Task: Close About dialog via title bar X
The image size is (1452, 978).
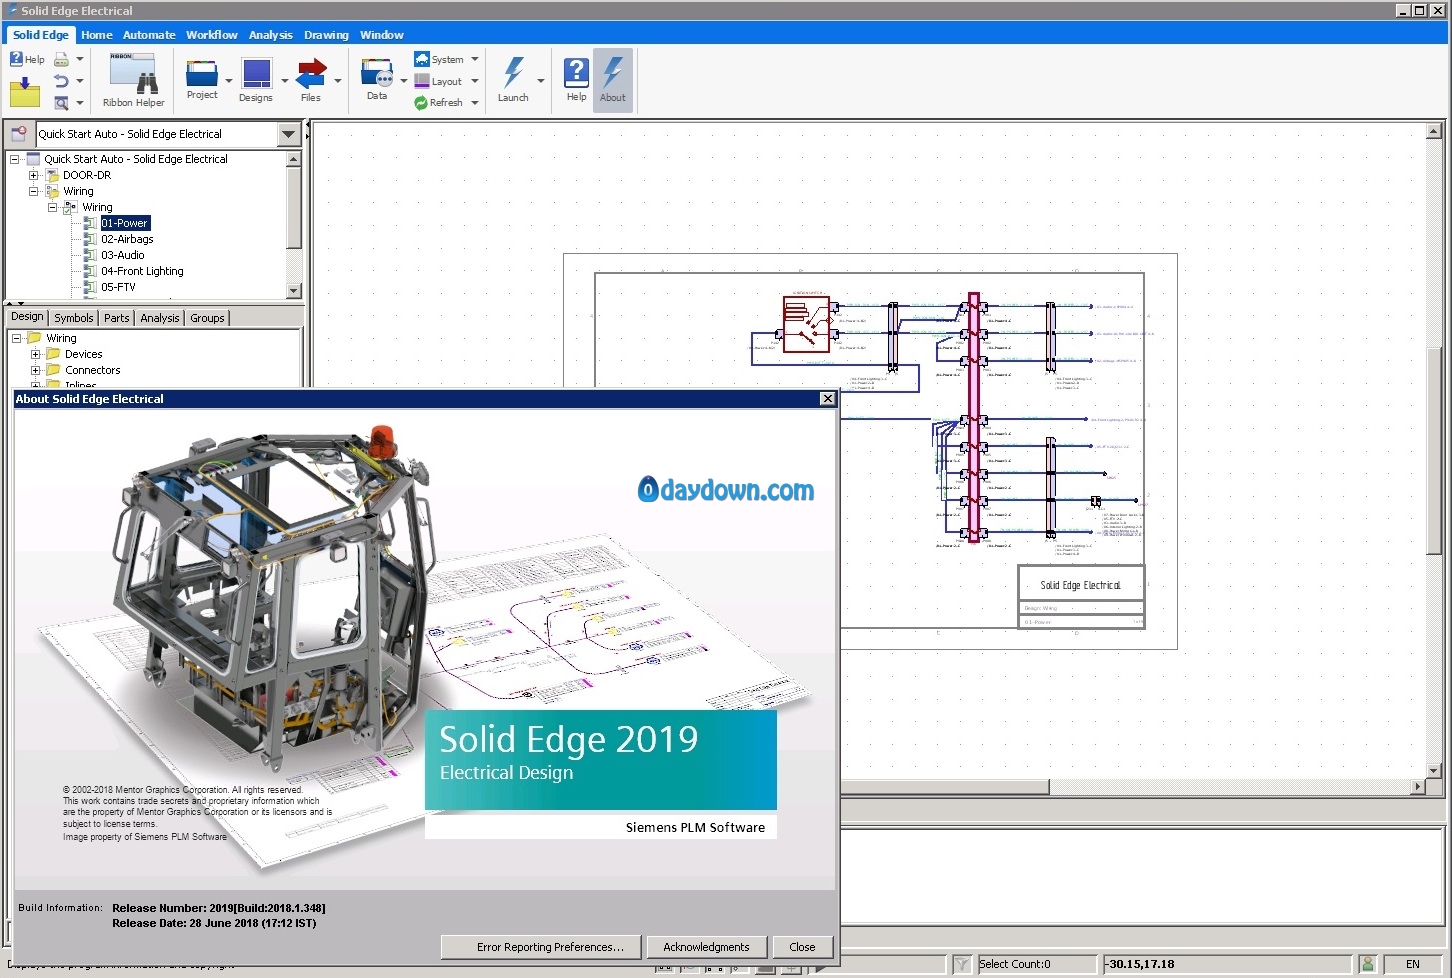Action: point(827,398)
